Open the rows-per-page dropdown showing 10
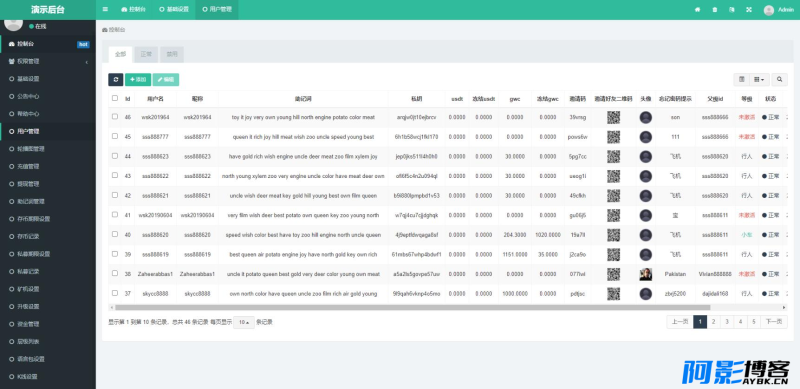Screen dimensions: 800x389 244,322
